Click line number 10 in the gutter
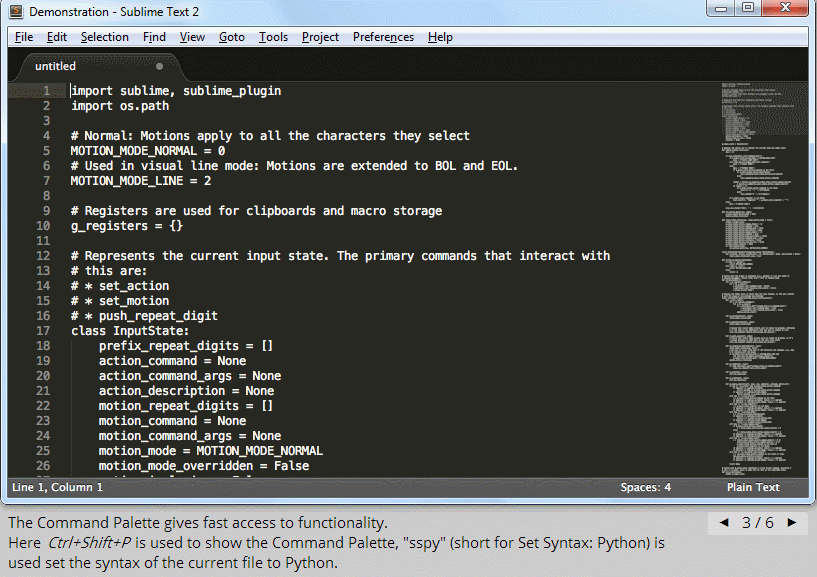The width and height of the screenshot is (817, 577). [43, 226]
